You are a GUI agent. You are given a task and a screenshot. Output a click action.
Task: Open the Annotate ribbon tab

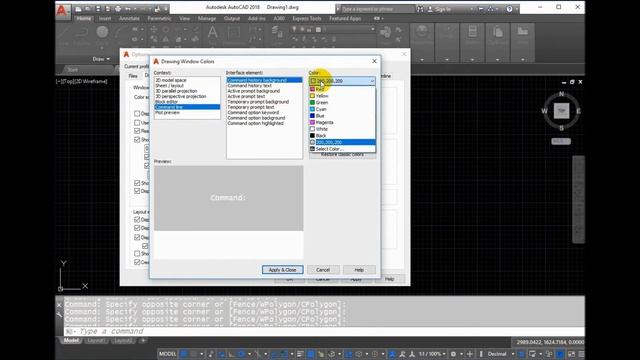129,18
